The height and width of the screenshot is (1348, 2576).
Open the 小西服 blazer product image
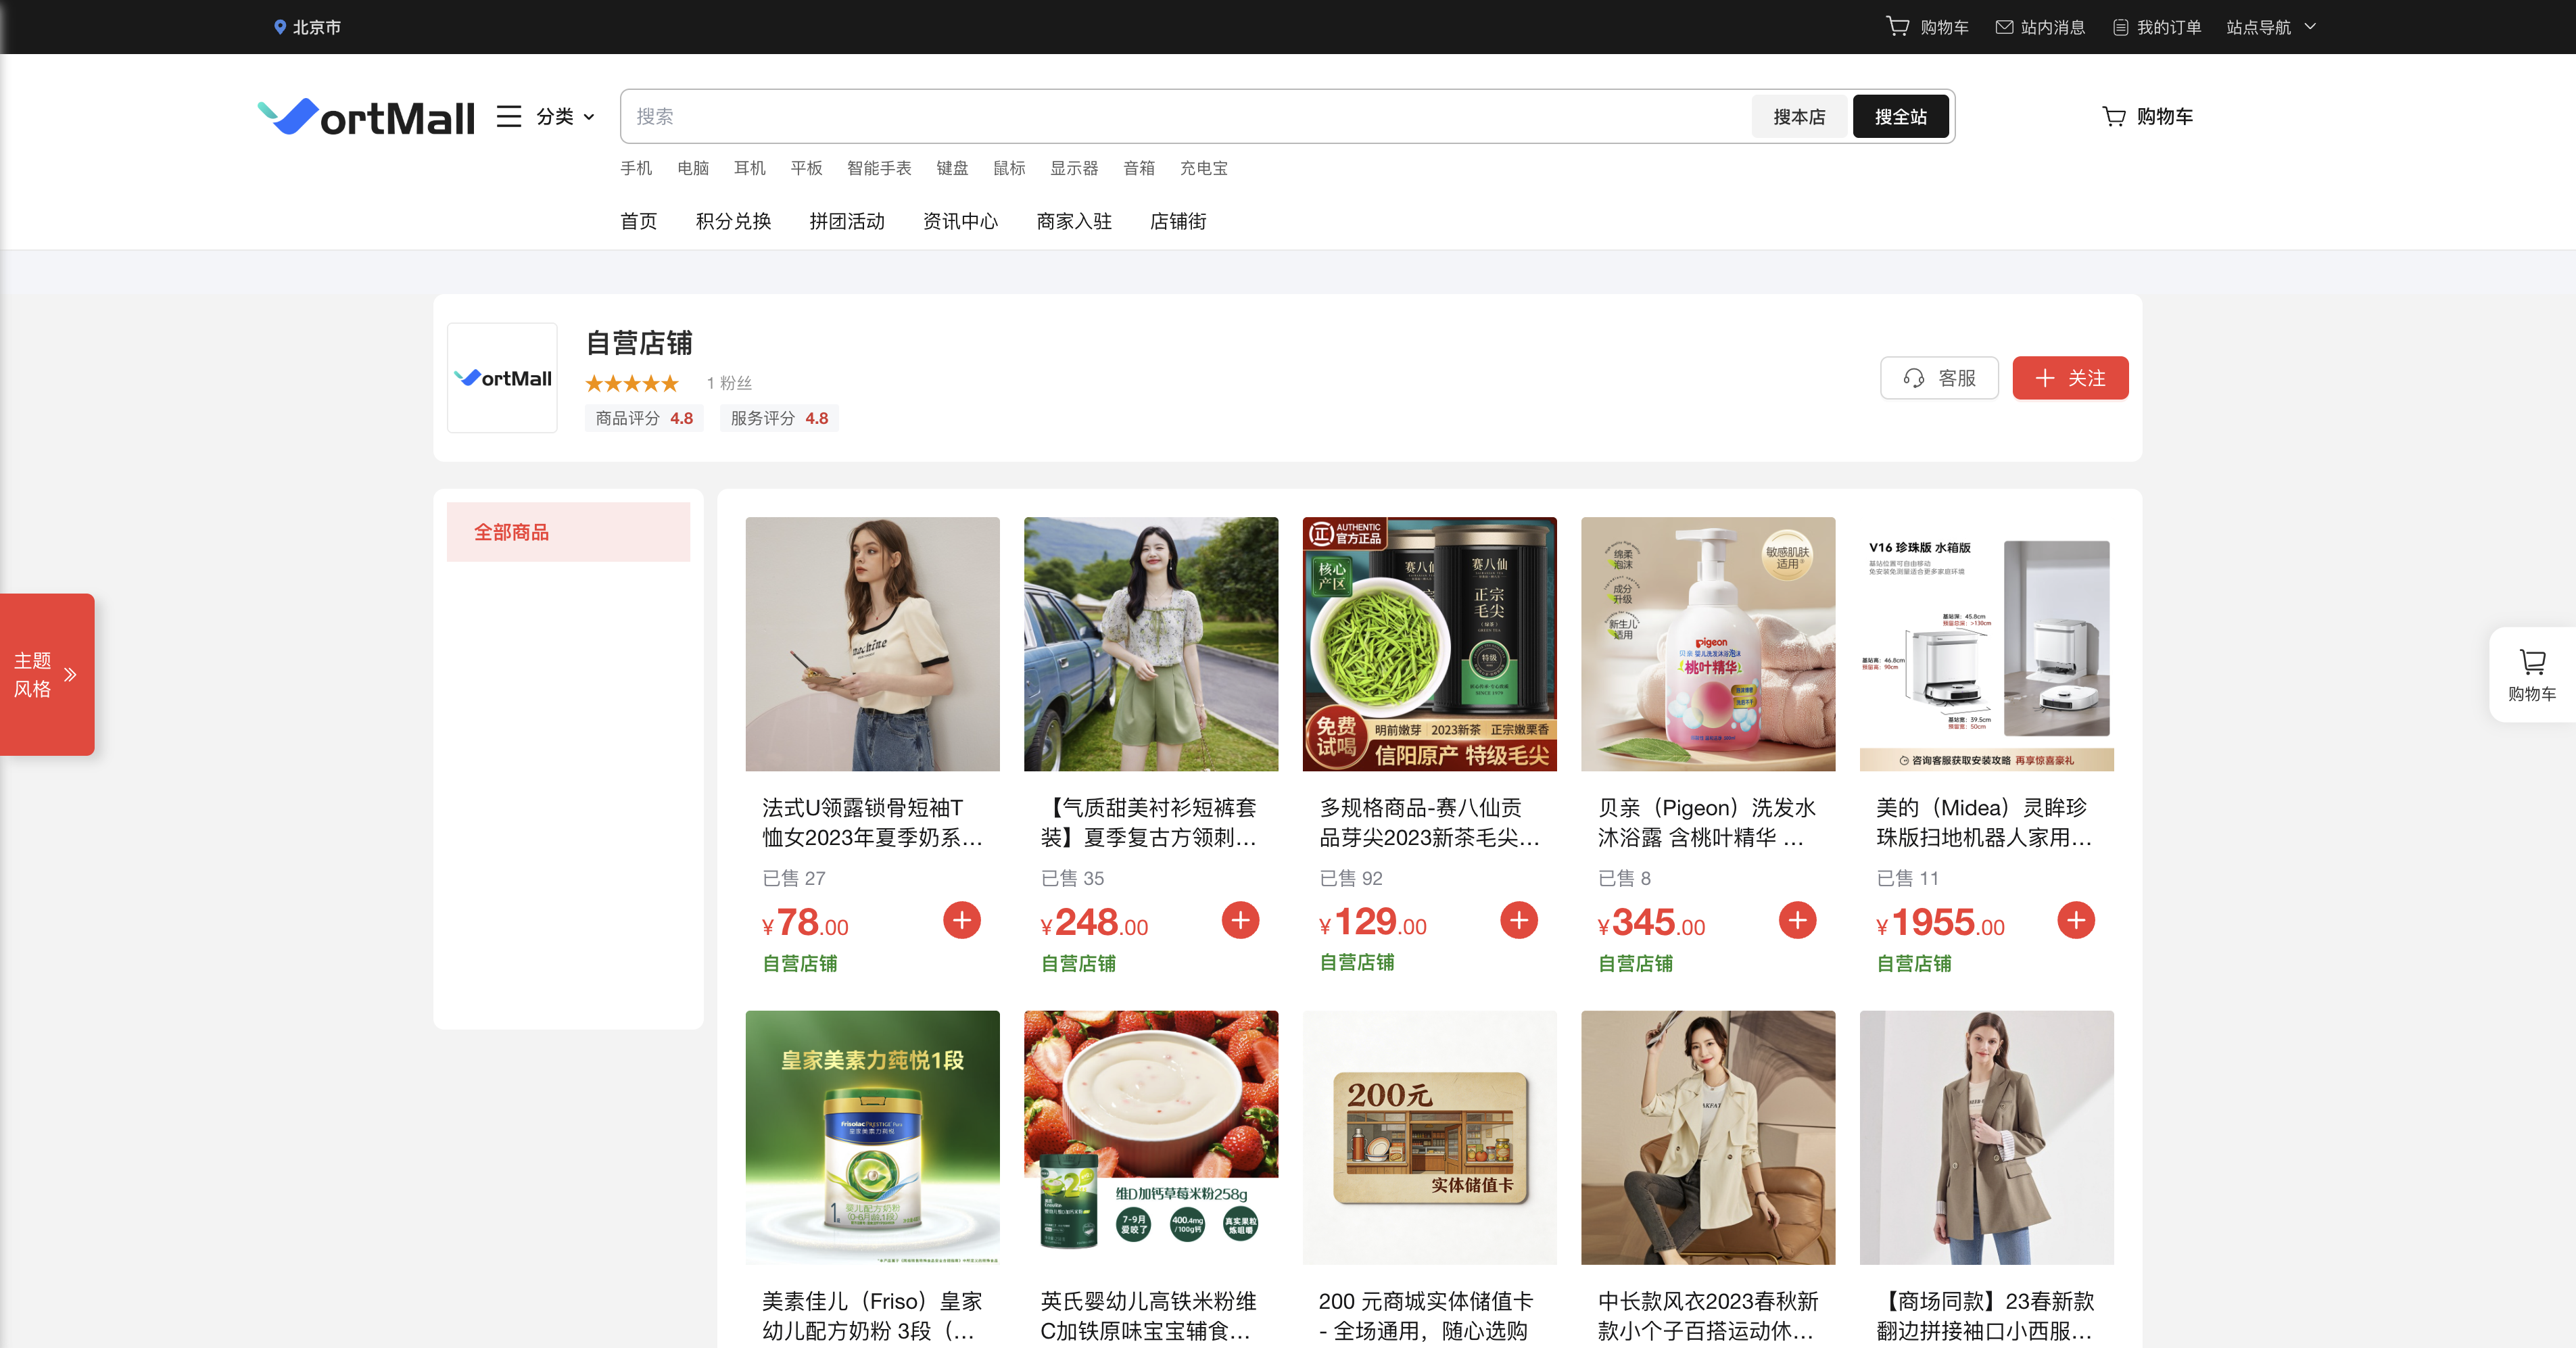coord(1987,1137)
